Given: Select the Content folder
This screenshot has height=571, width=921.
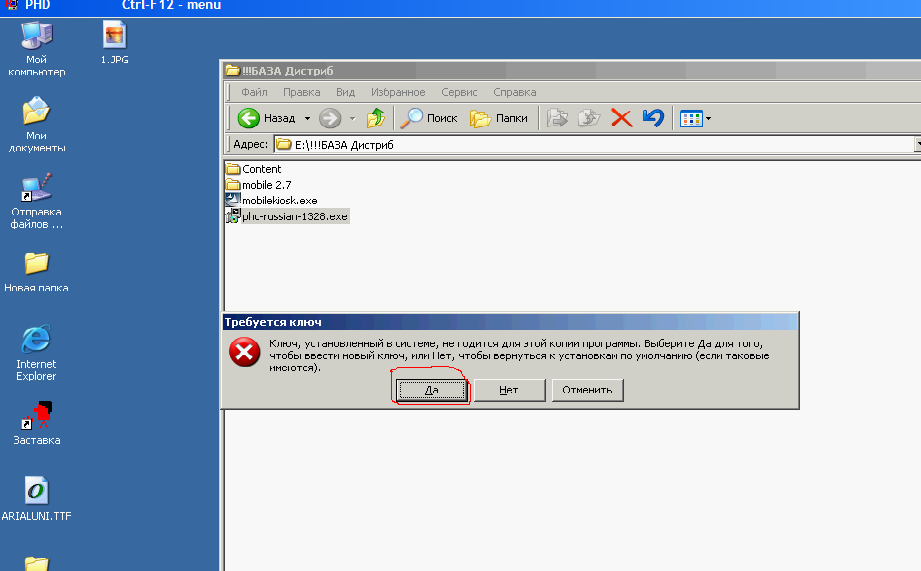Looking at the screenshot, I should pyautogui.click(x=254, y=169).
